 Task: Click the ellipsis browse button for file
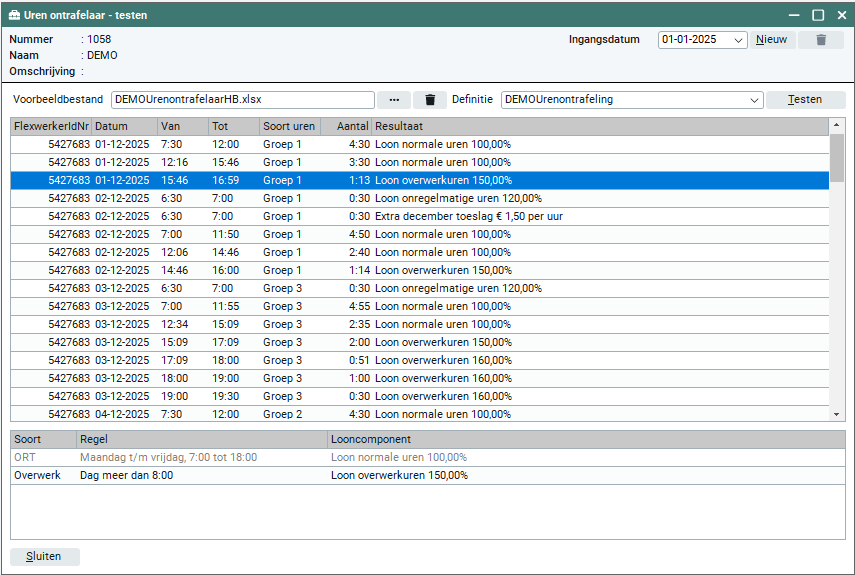(x=394, y=100)
